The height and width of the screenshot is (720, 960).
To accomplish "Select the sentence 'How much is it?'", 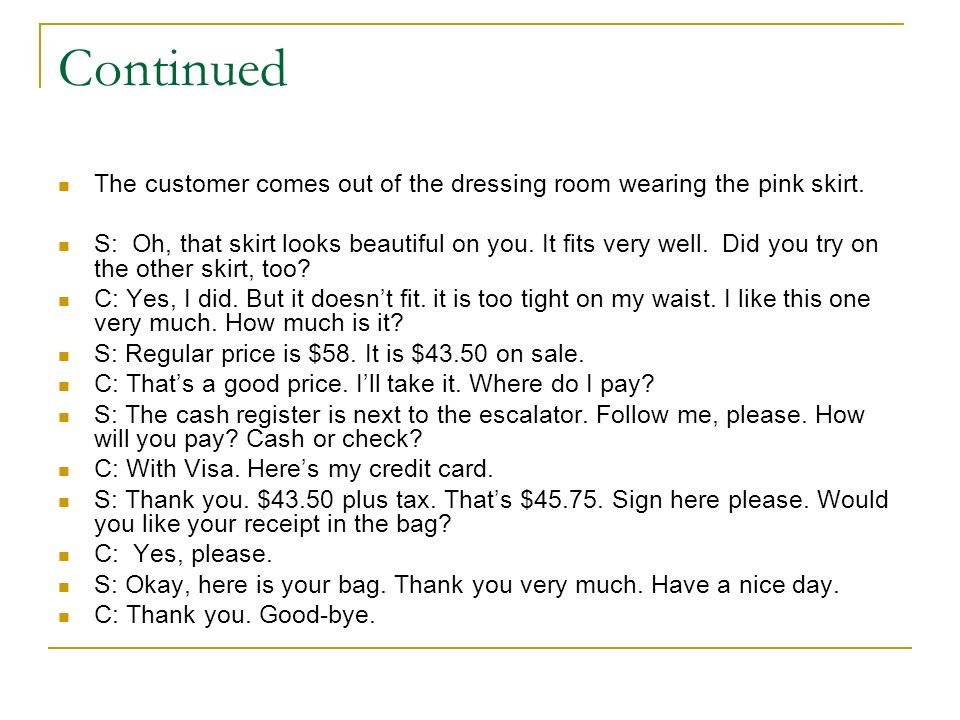I will pos(314,323).
